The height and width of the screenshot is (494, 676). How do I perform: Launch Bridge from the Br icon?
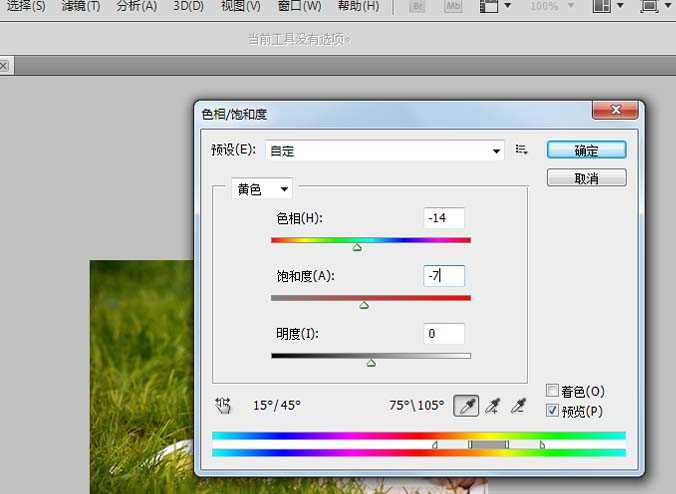pos(417,6)
